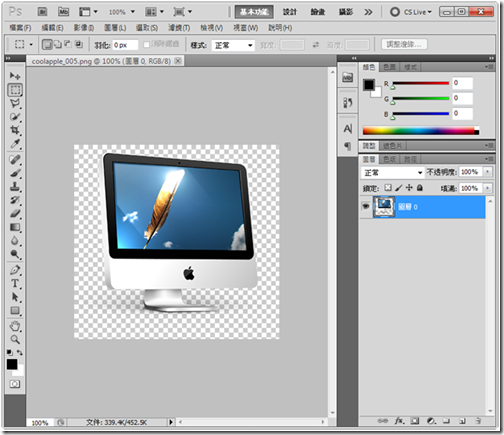Screen dimensions: 504x435
Task: Open the 影像(I) Image menu
Action: [84, 28]
